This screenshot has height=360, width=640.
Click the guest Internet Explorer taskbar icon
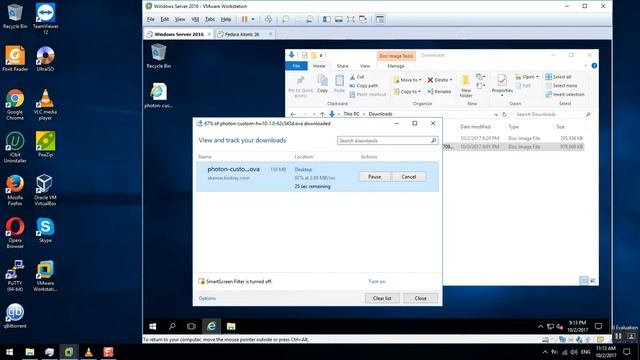click(211, 326)
